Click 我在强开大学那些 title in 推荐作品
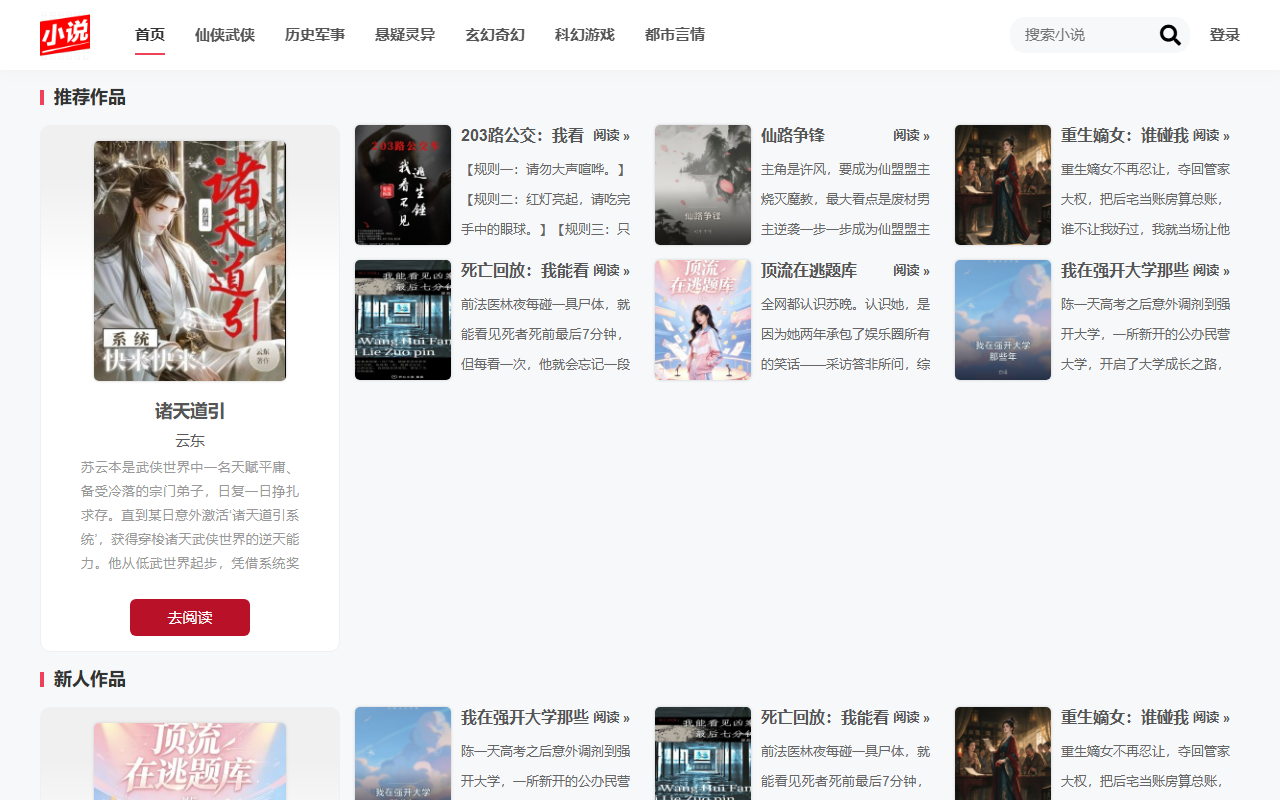 [1125, 270]
